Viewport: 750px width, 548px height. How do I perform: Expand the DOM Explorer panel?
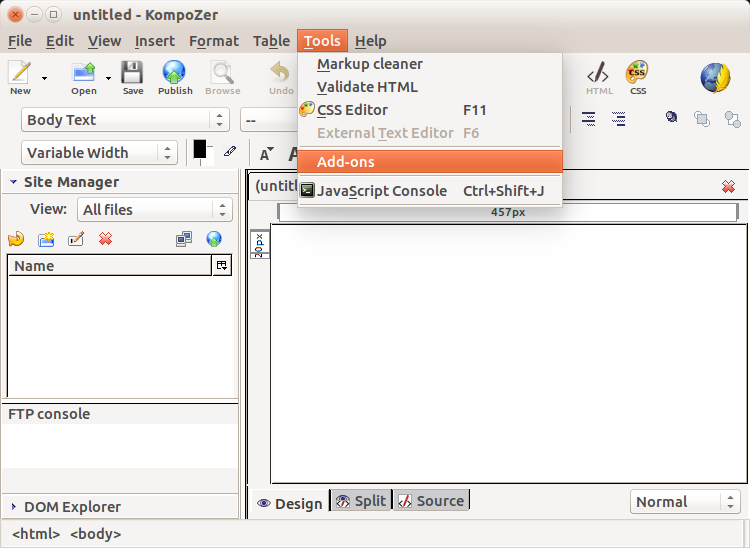pyautogui.click(x=13, y=506)
